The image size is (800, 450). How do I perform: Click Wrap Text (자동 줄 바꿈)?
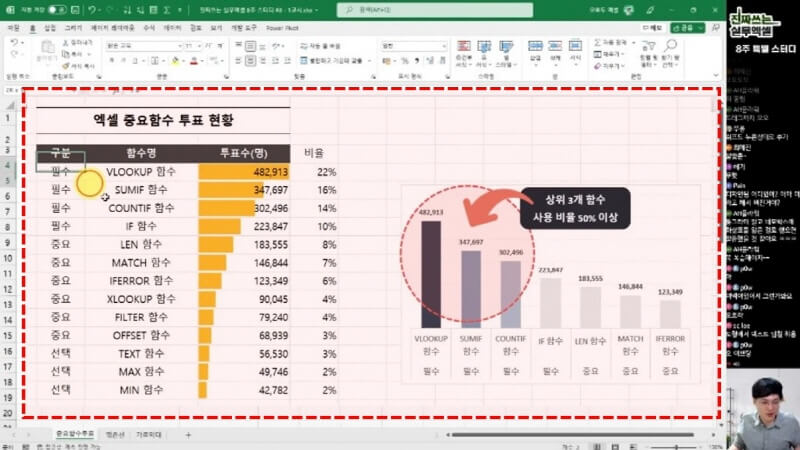[320, 46]
